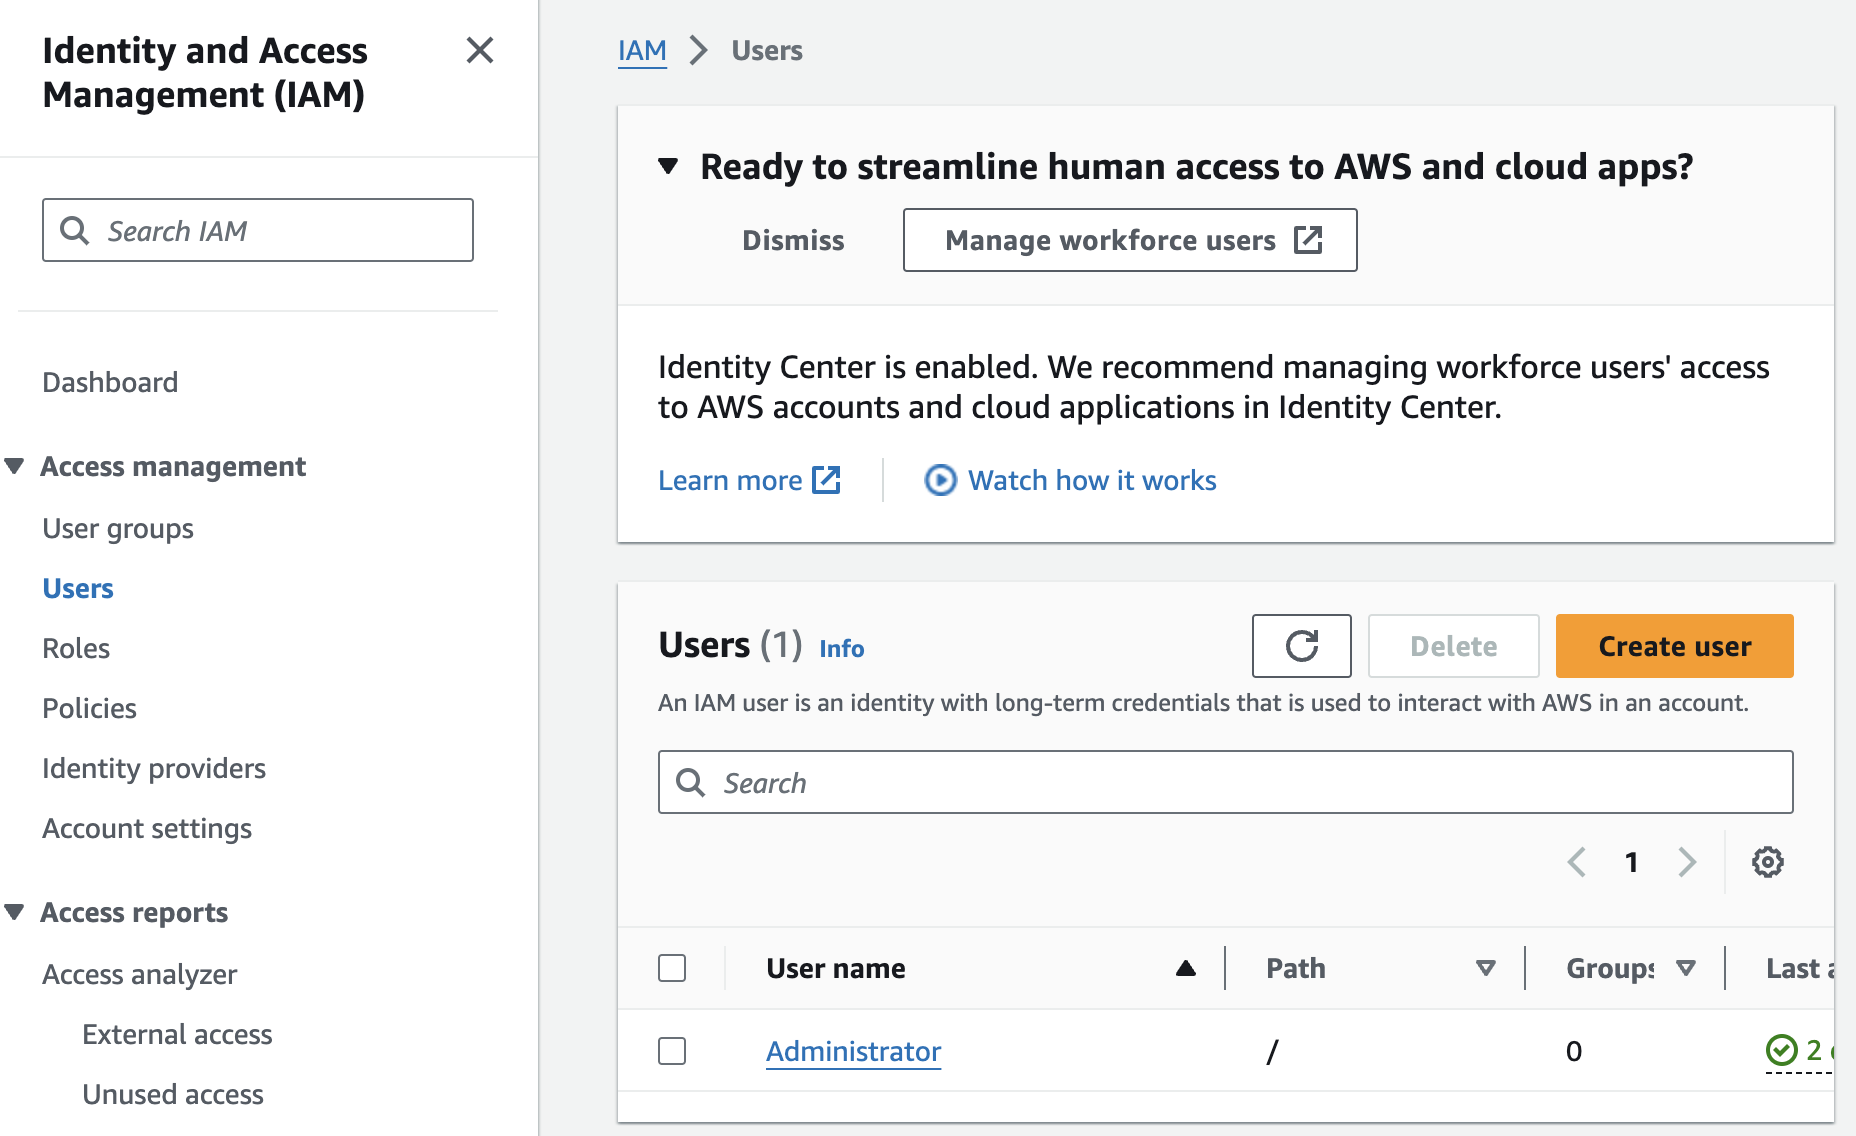Click Manage workforce users button

point(1130,240)
